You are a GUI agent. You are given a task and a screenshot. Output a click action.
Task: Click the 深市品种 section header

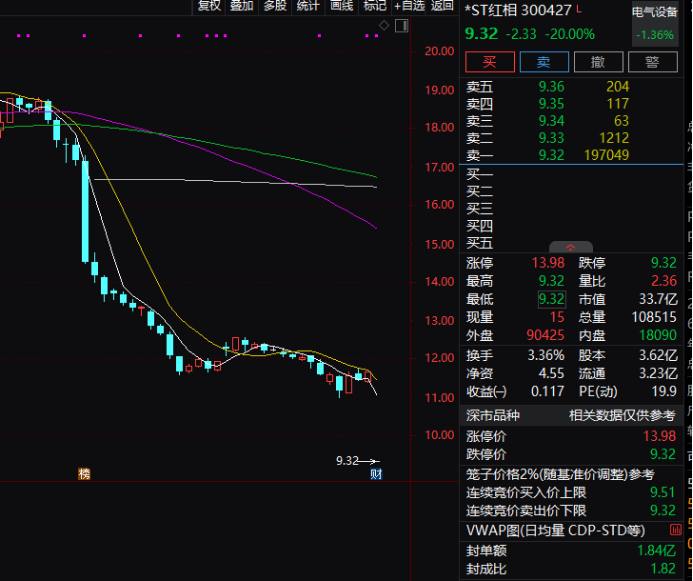[571, 415]
